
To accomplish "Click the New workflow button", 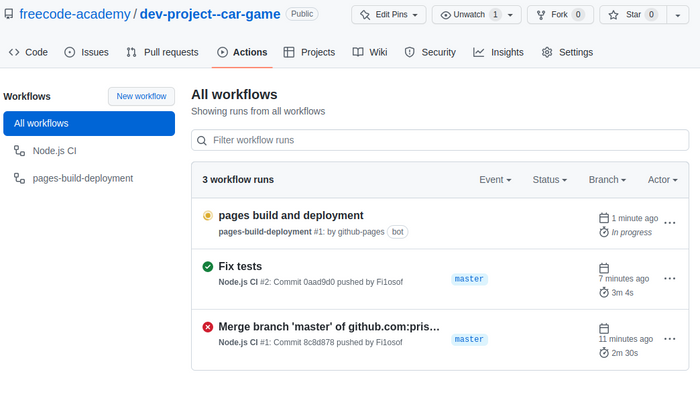I will coord(142,96).
